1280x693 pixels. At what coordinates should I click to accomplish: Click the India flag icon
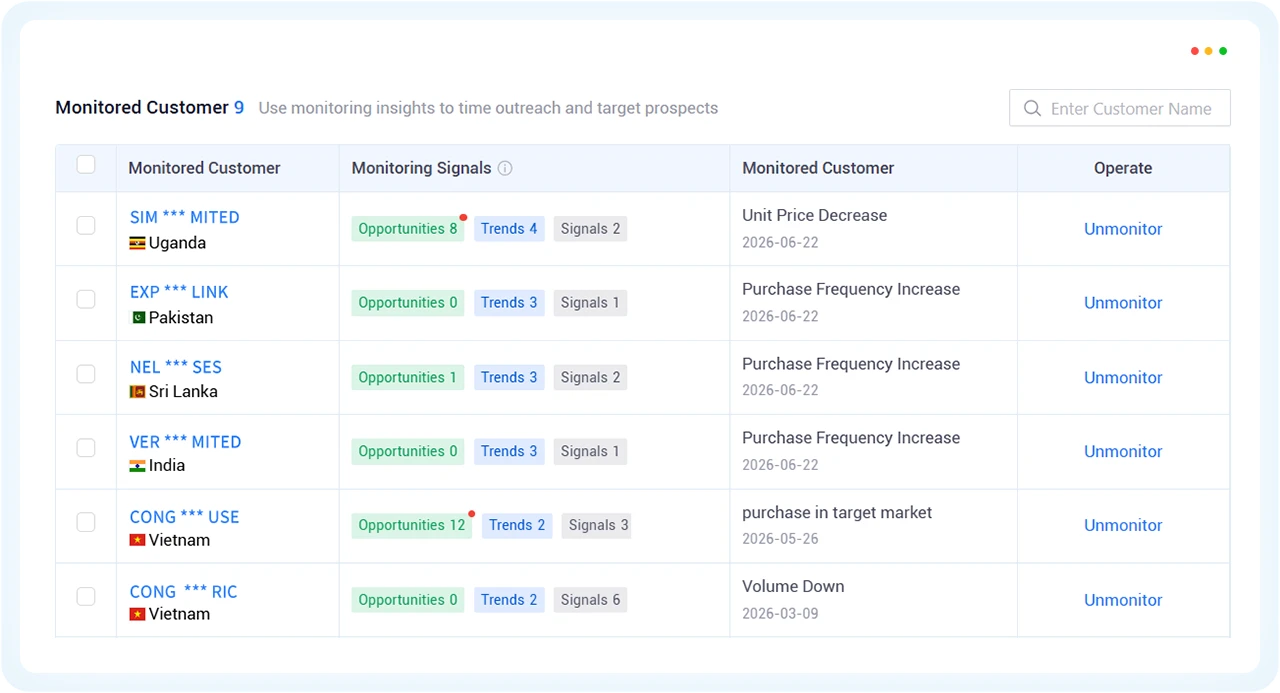pos(138,466)
